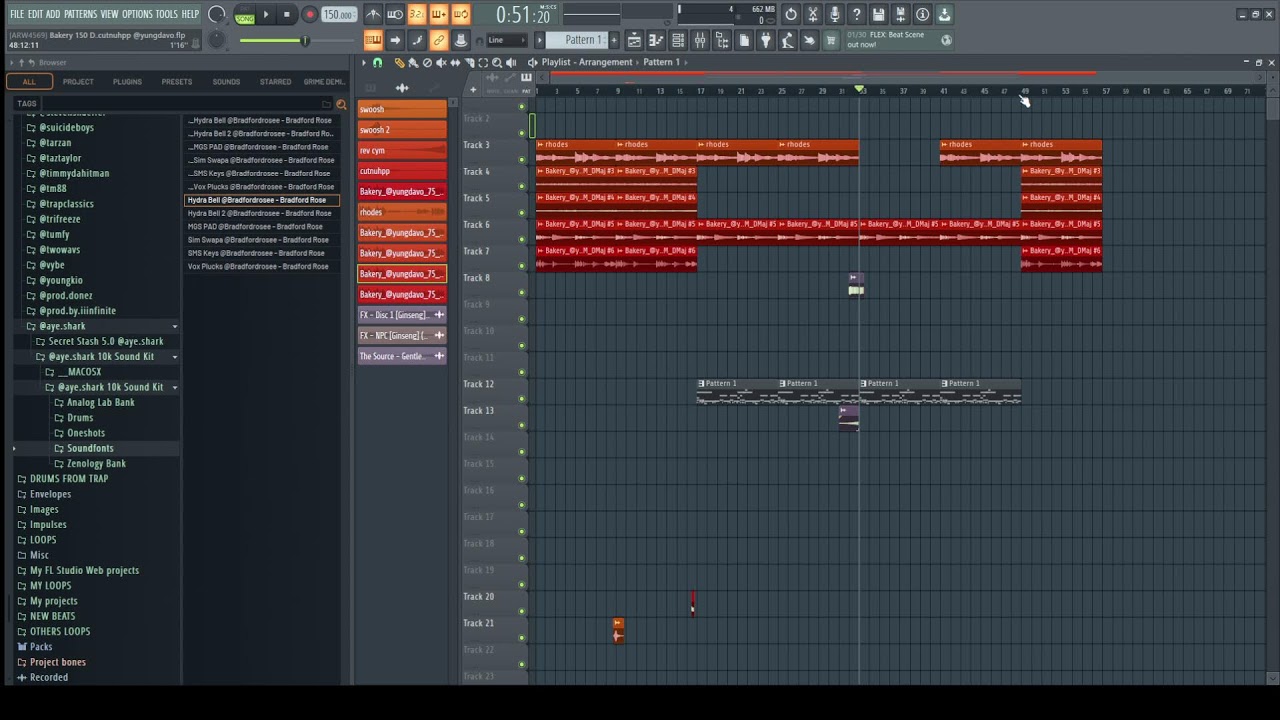1280x720 pixels.
Task: Open the PATTERNS menu
Action: click(80, 14)
